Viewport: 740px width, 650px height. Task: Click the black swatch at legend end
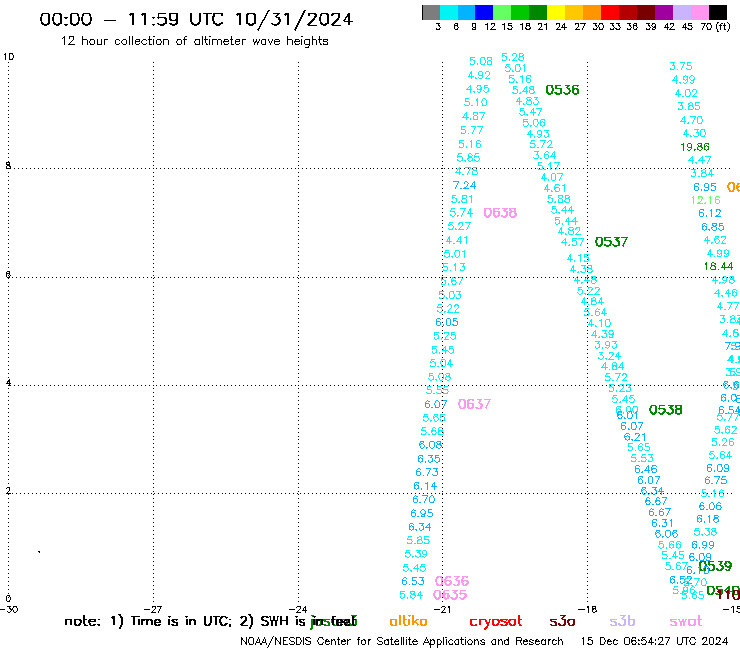[717, 12]
